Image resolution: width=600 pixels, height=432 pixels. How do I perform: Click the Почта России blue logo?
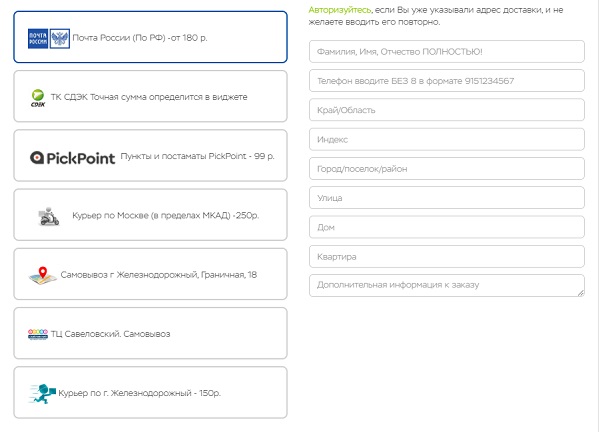point(38,39)
